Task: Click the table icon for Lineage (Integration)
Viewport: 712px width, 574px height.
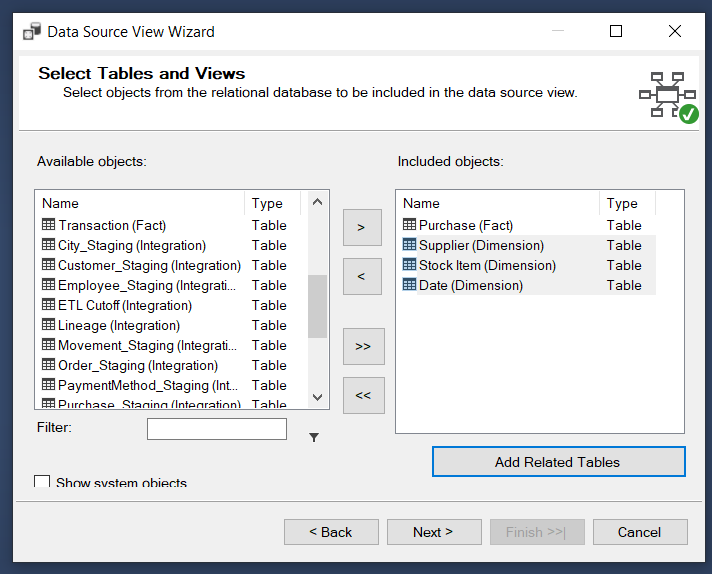Action: pos(48,325)
